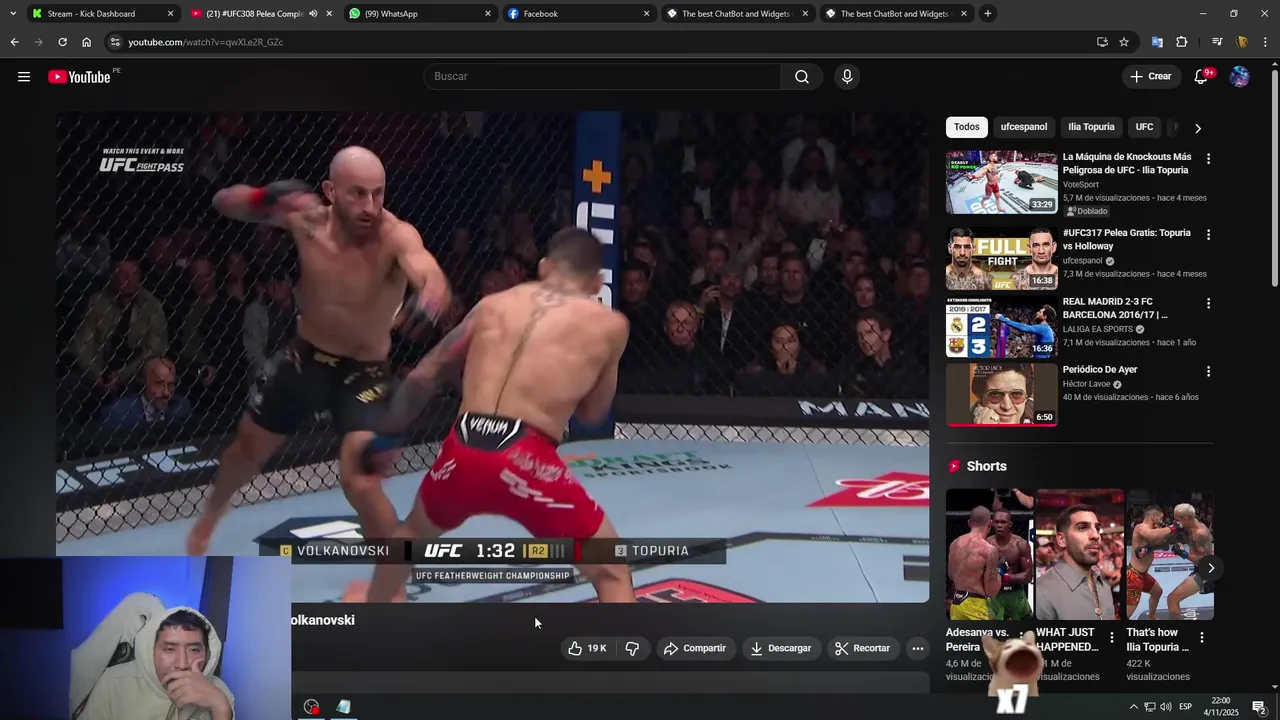Screen dimensions: 1280x720
Task: Open the Real Madrid 2-3 FC Barcelona thumbnail
Action: [x=1001, y=327]
